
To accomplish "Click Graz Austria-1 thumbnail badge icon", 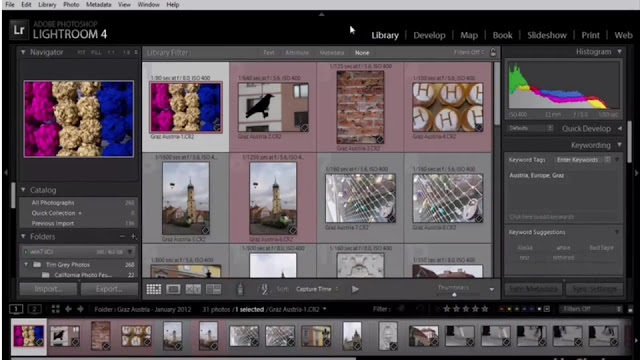I will click(217, 128).
